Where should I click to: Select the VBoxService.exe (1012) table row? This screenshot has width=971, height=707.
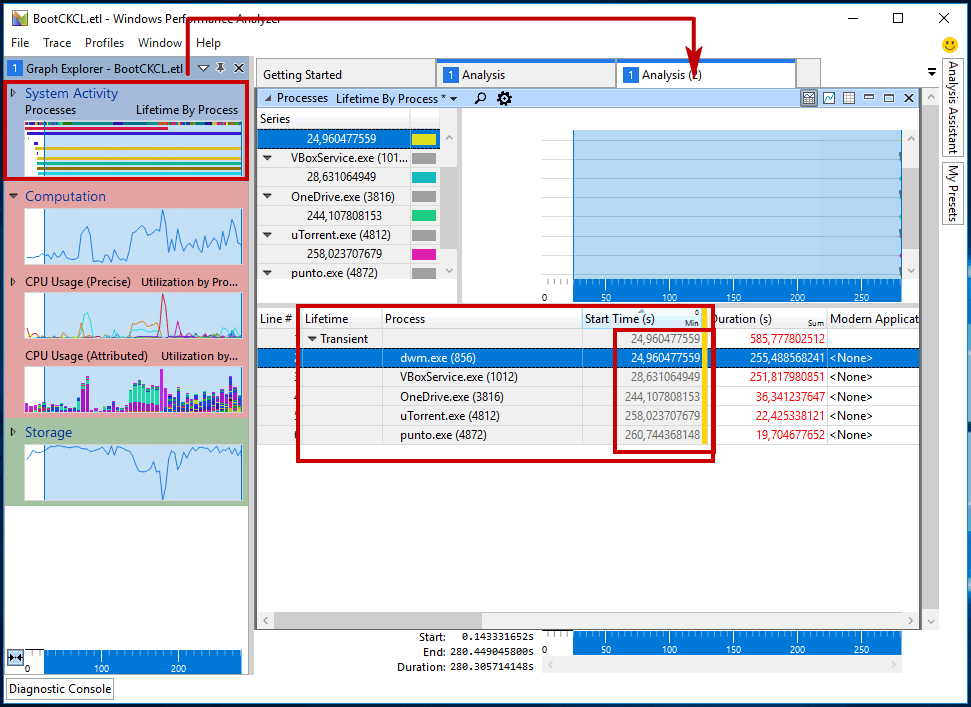click(588, 377)
